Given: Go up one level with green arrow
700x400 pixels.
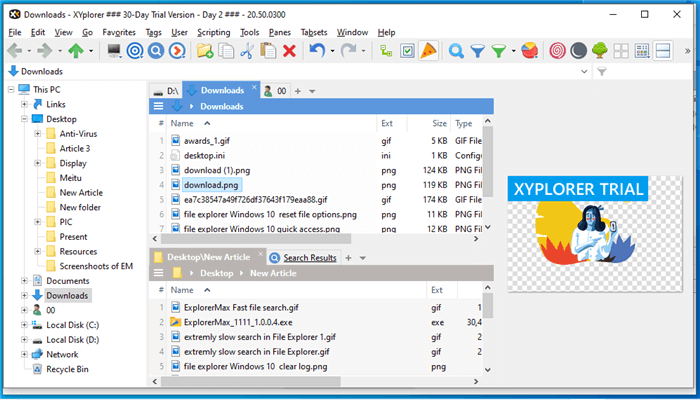Looking at the screenshot, I should (76, 51).
